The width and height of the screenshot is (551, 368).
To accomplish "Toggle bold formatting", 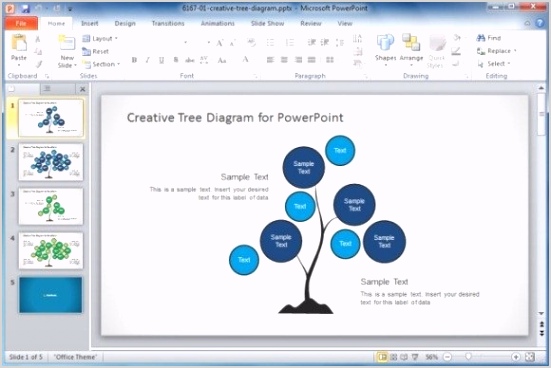I will (134, 60).
